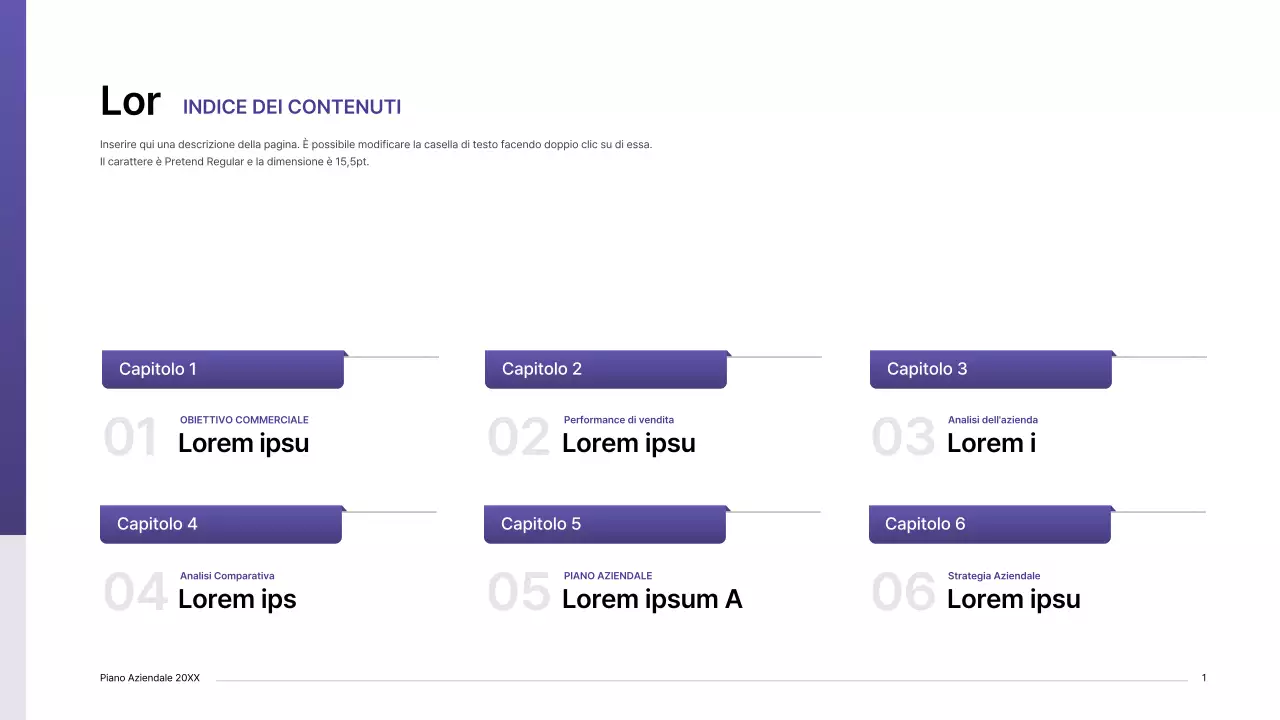Select the Analisi Comparativa label
This screenshot has height=720, width=1280.
227,576
